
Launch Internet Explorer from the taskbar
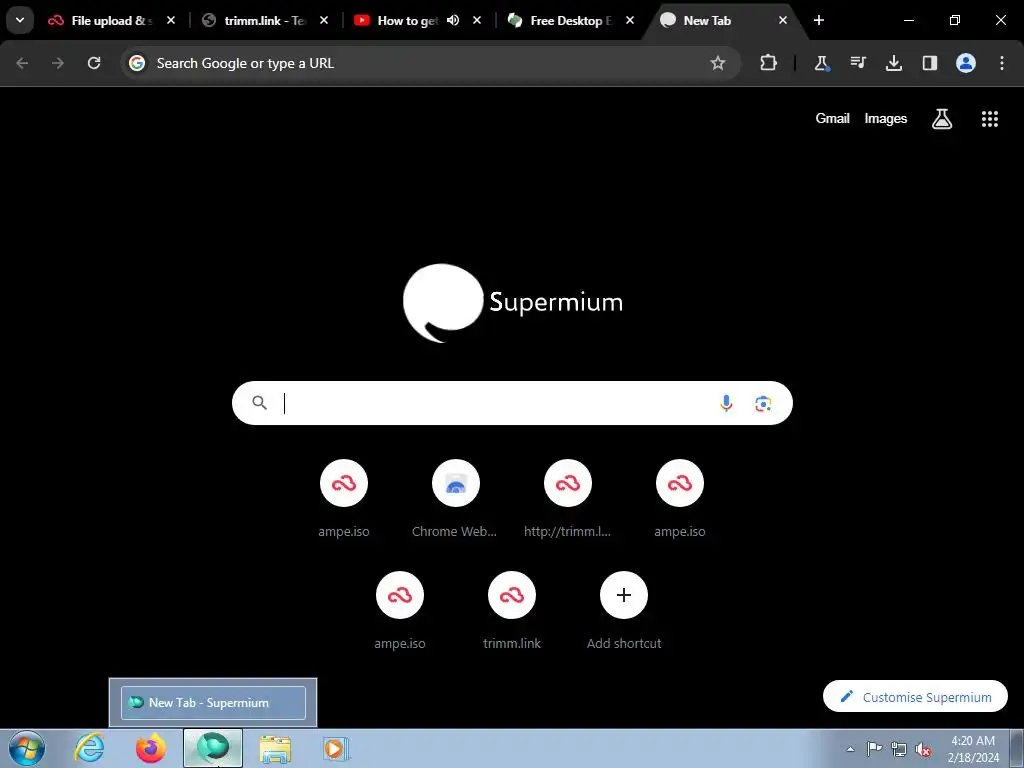[89, 748]
